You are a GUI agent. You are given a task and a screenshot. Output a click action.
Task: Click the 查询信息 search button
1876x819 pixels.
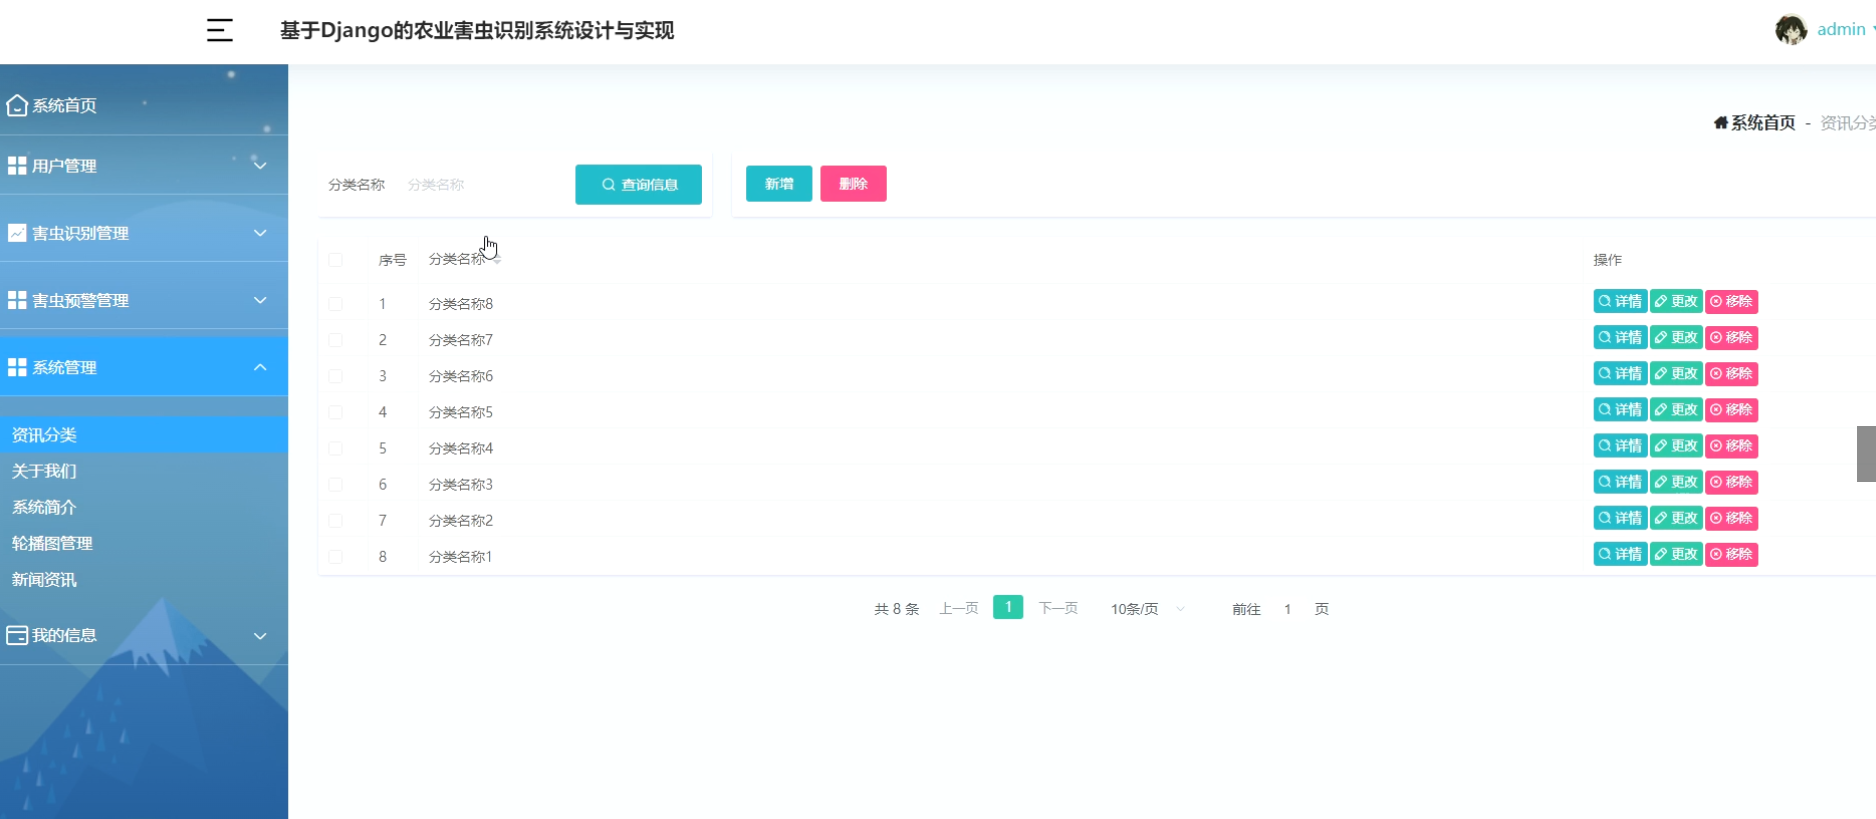[638, 184]
